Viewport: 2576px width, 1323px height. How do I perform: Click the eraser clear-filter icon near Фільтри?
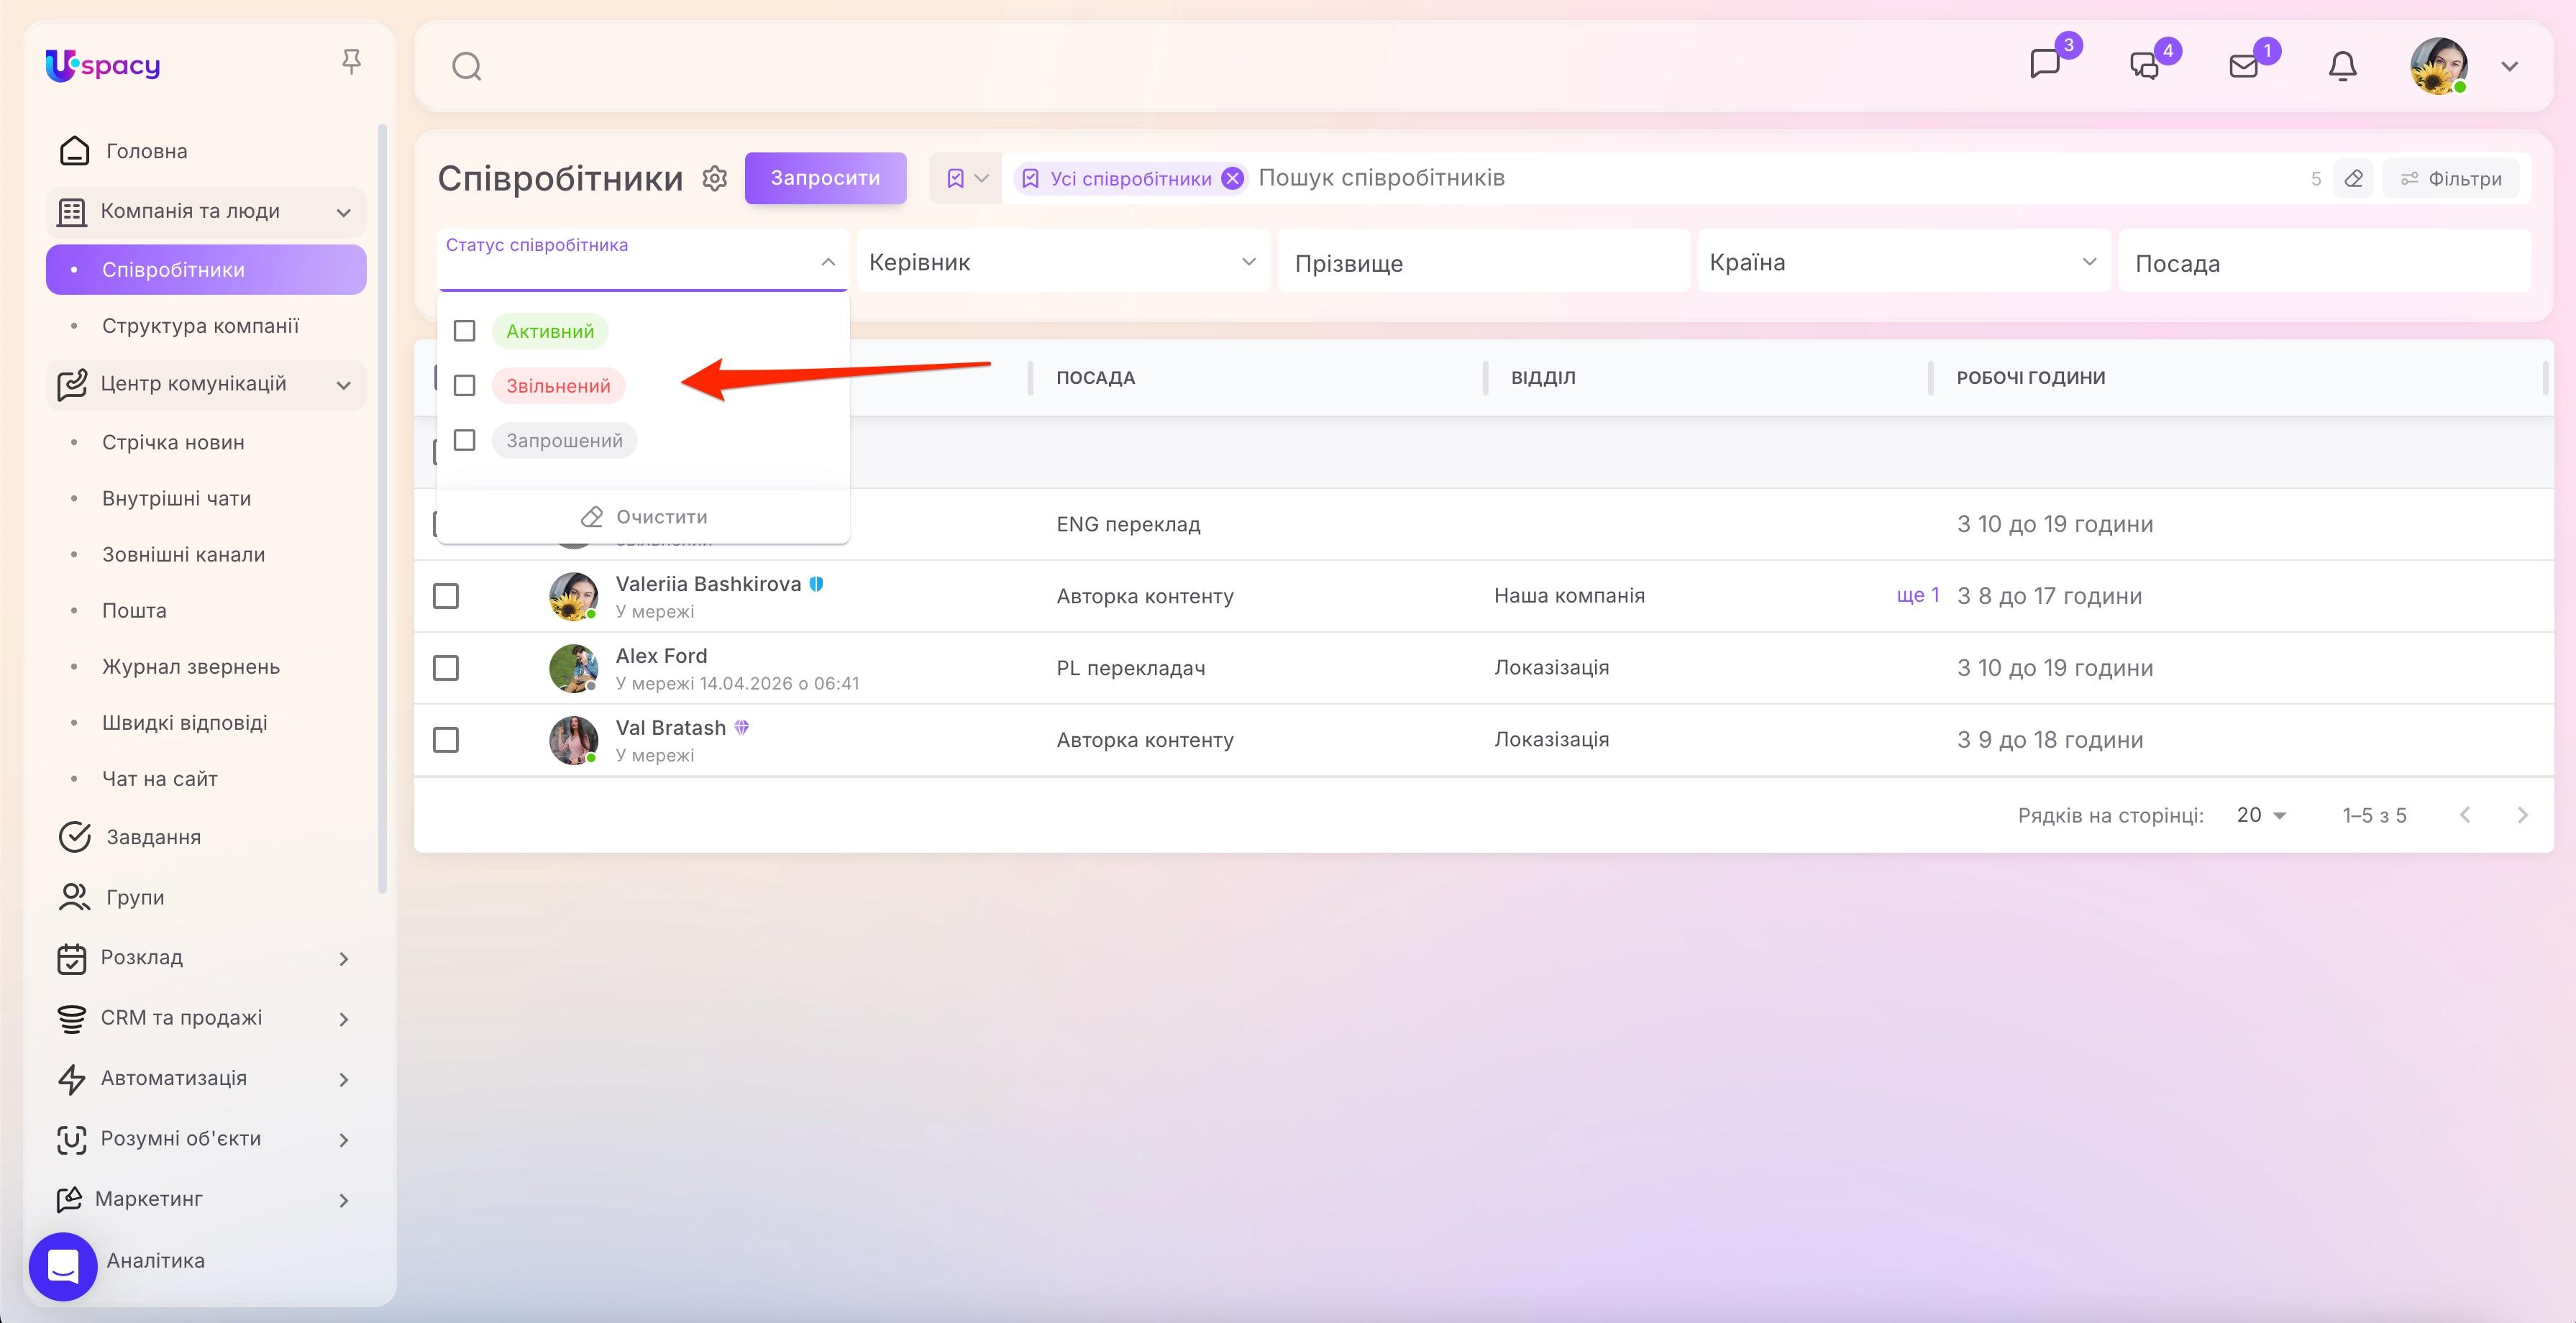(2353, 179)
